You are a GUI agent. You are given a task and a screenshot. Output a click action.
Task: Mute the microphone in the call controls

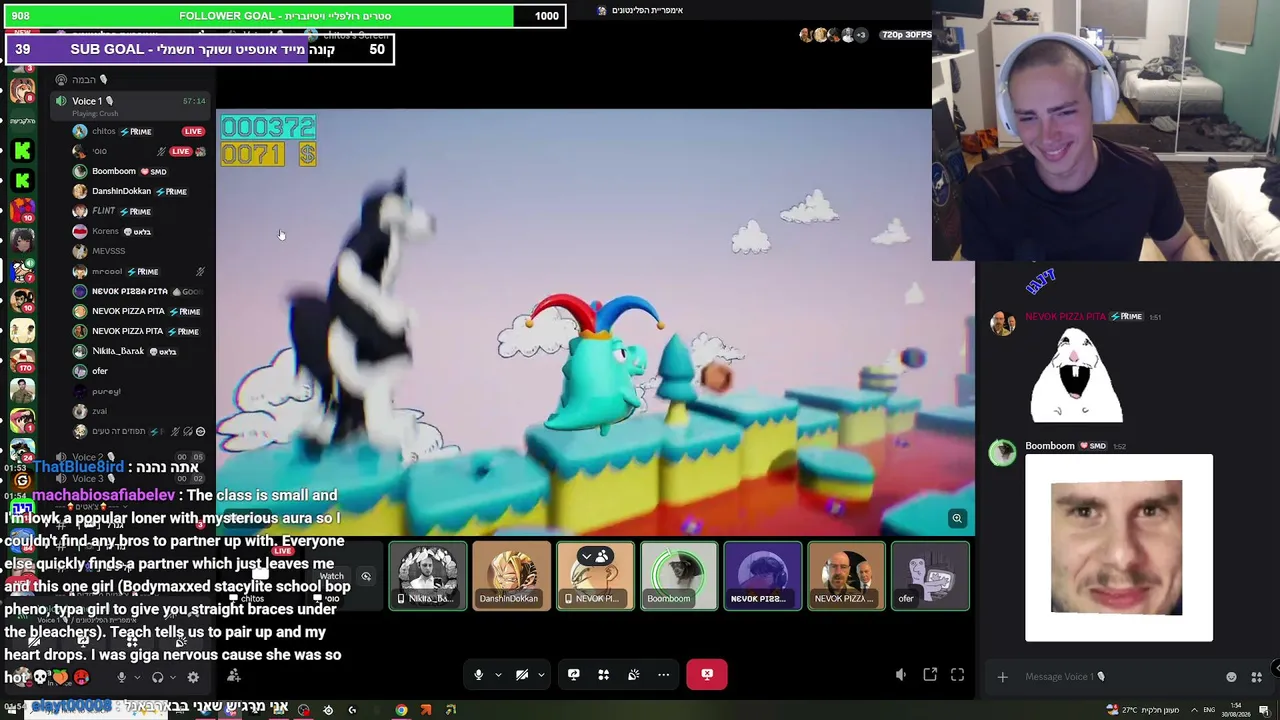tap(478, 675)
